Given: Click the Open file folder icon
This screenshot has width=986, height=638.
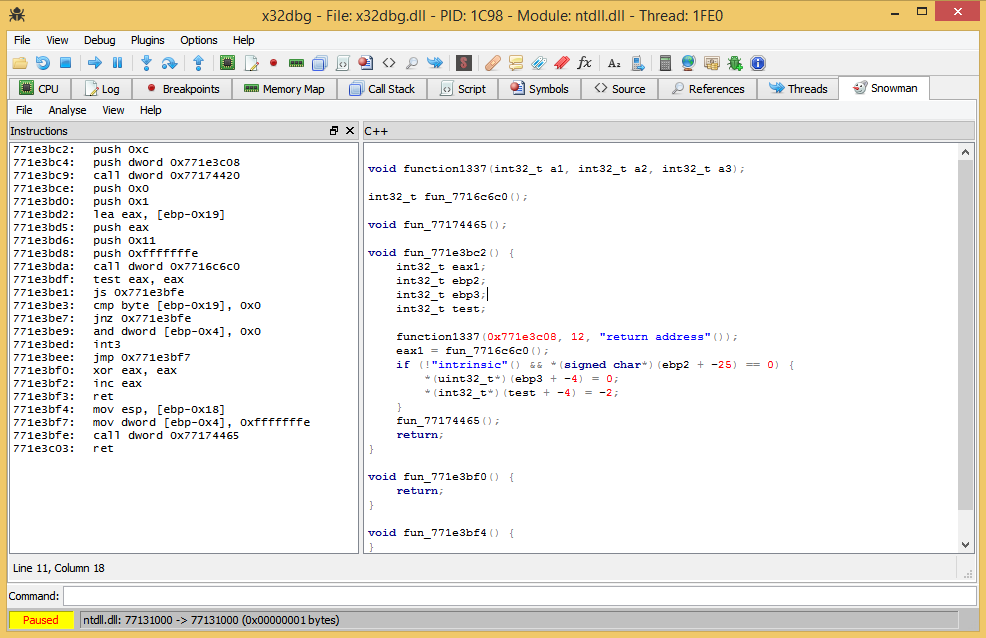Looking at the screenshot, I should [x=20, y=63].
